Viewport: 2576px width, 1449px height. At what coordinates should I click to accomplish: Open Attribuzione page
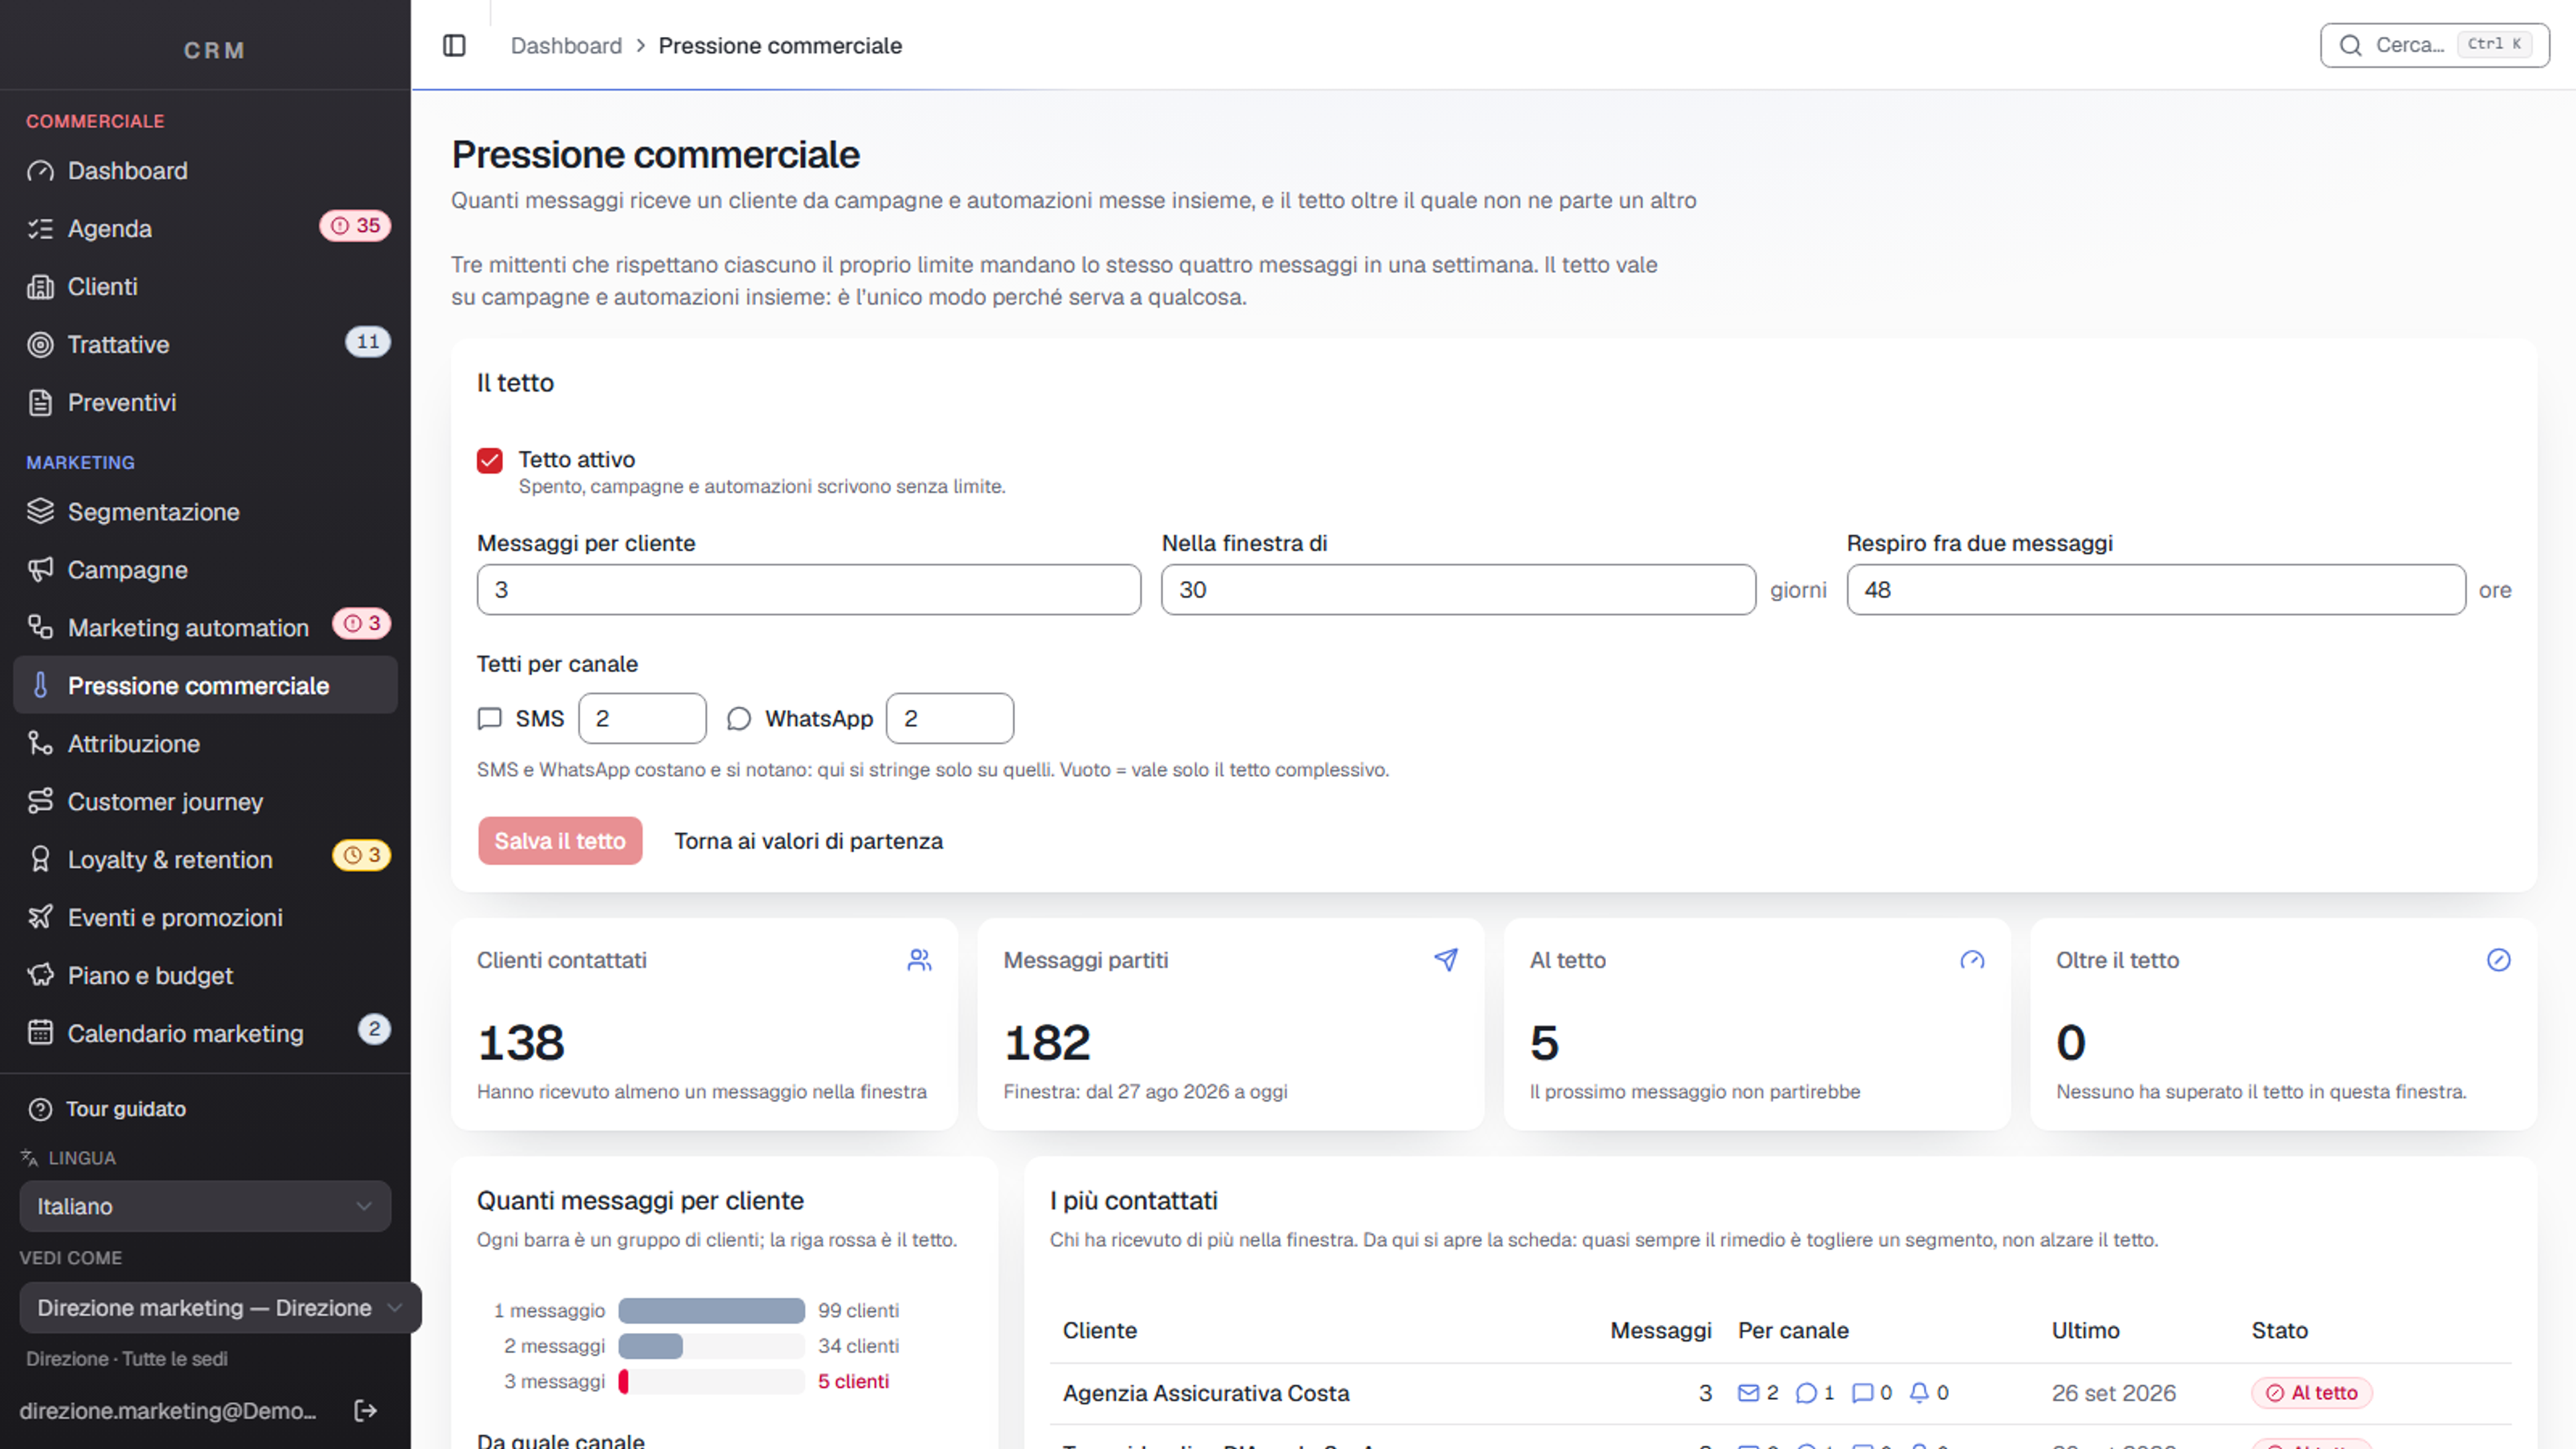point(205,744)
